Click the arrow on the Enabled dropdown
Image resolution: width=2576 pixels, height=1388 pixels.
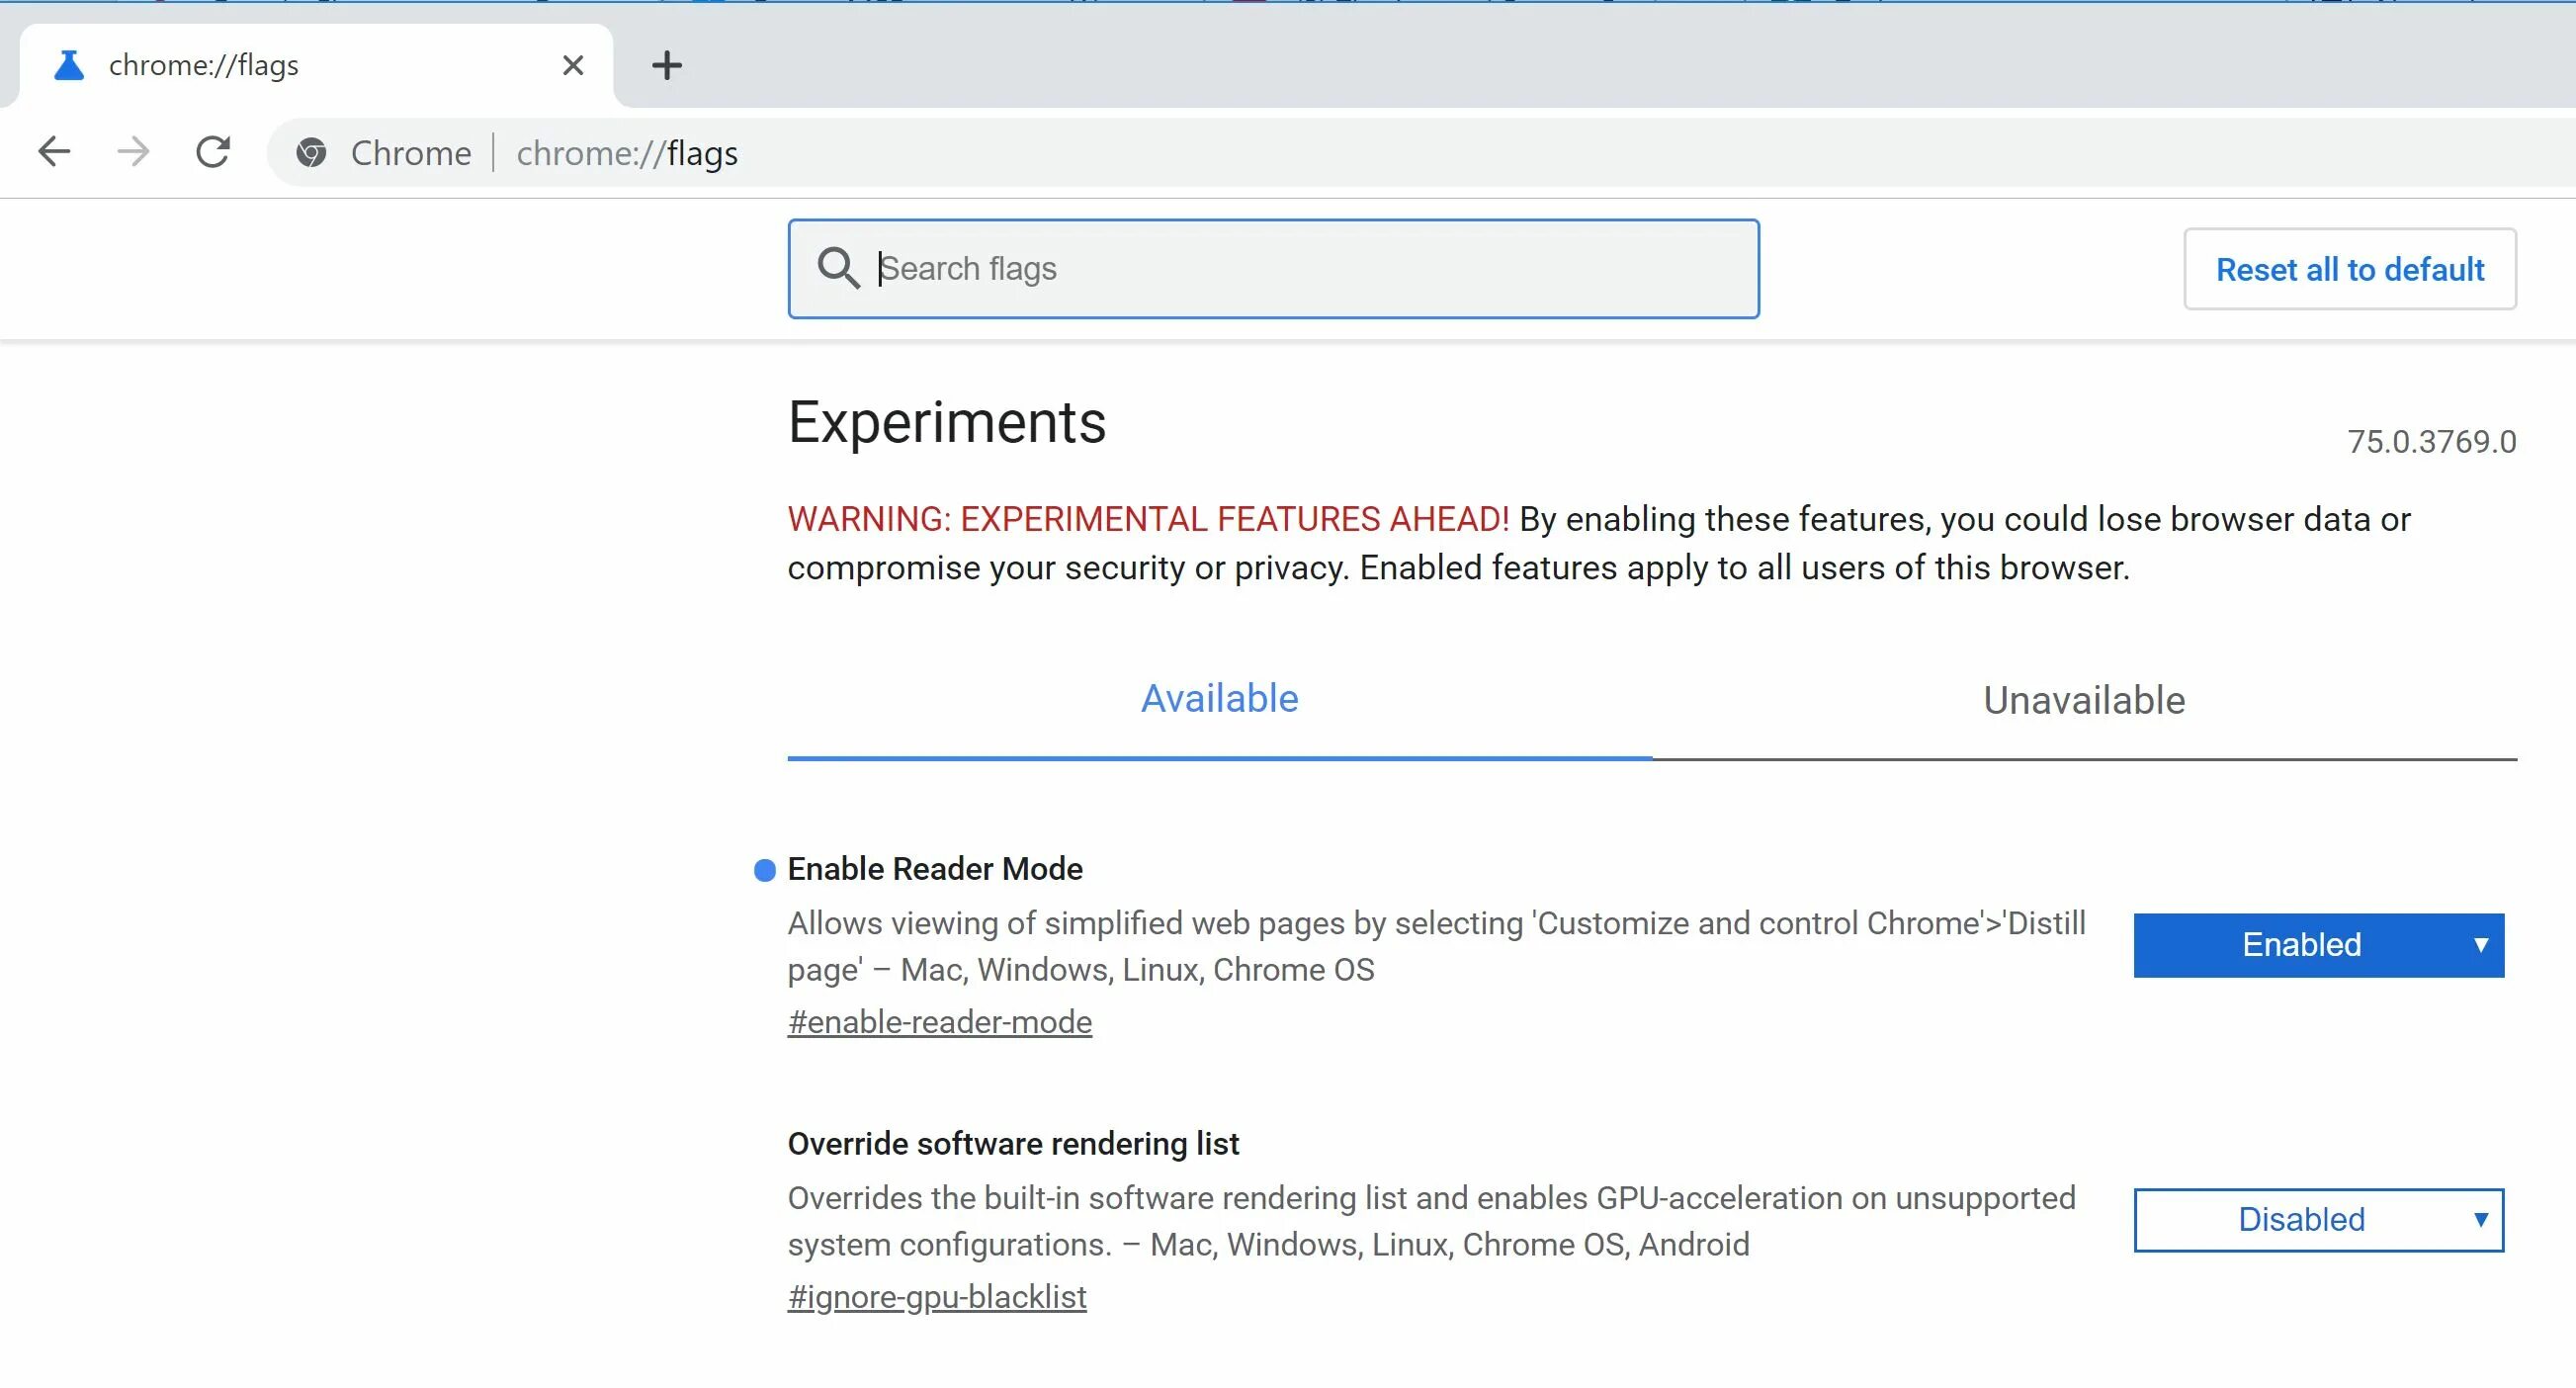(x=2480, y=944)
